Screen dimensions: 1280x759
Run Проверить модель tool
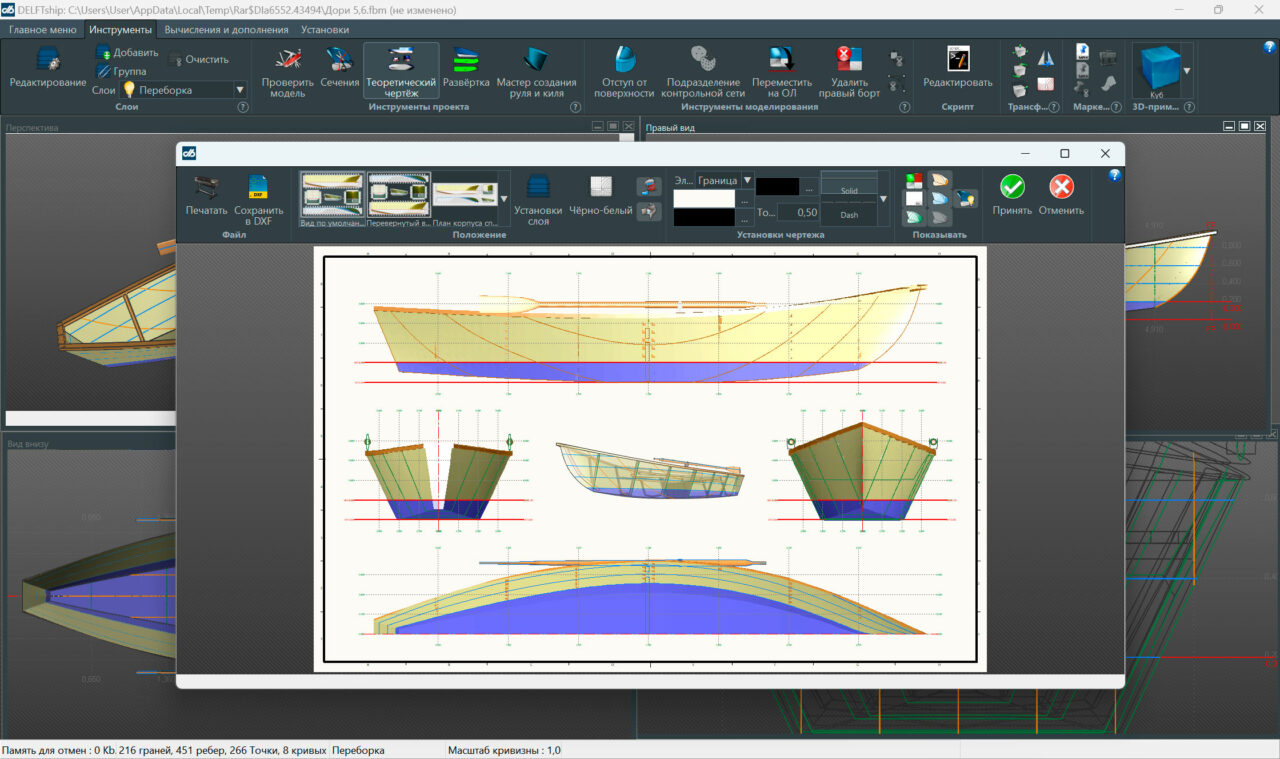287,72
